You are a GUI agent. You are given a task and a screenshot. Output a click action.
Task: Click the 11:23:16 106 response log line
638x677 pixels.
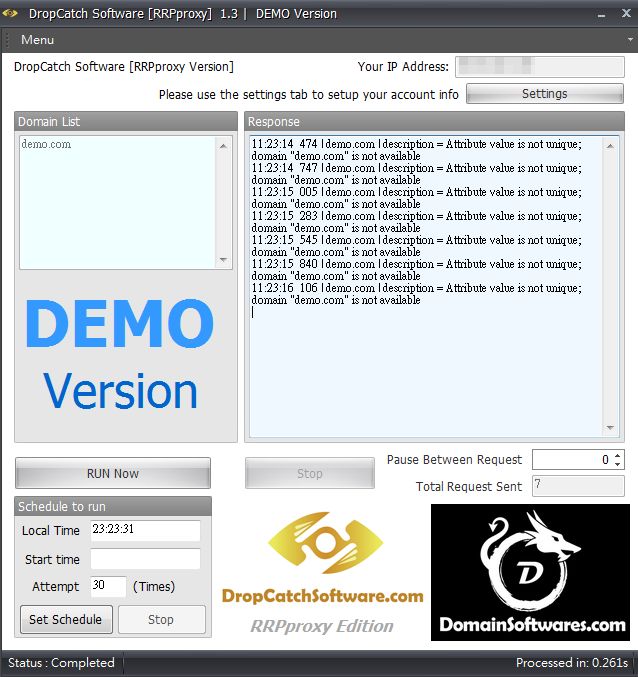[417, 294]
